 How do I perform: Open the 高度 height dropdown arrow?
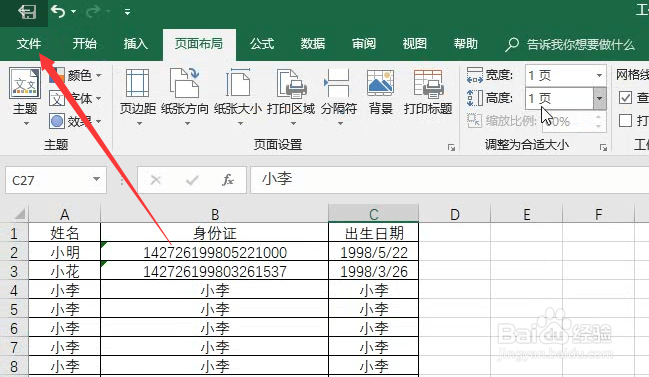[x=599, y=98]
